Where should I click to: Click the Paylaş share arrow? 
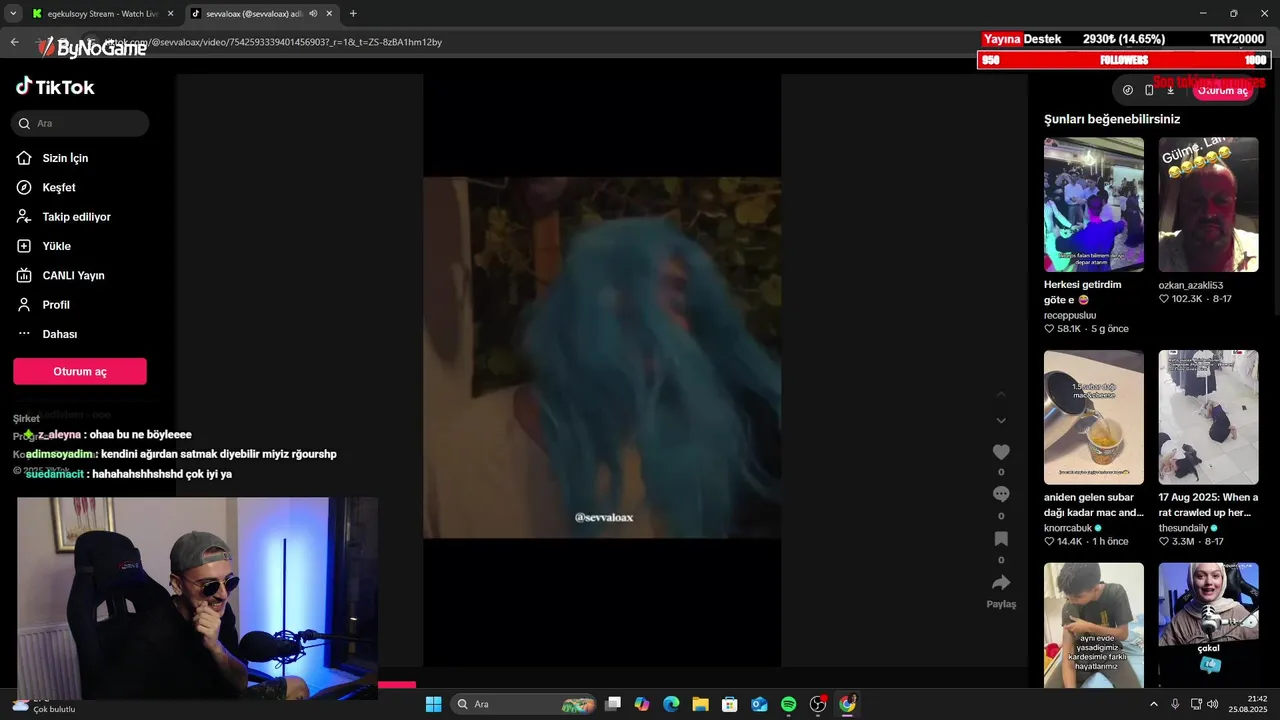click(x=1001, y=583)
